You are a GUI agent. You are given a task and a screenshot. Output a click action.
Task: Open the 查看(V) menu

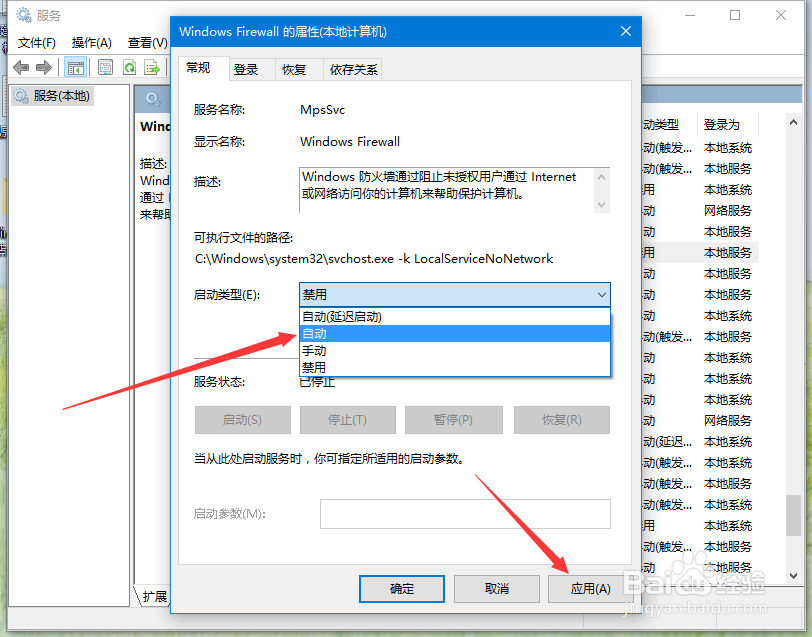(148, 42)
